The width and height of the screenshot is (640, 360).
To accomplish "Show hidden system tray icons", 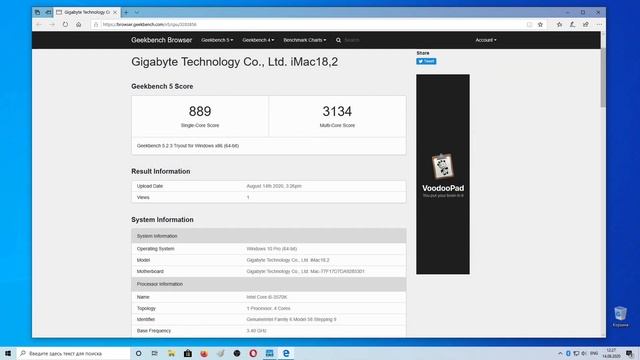I will [560, 353].
